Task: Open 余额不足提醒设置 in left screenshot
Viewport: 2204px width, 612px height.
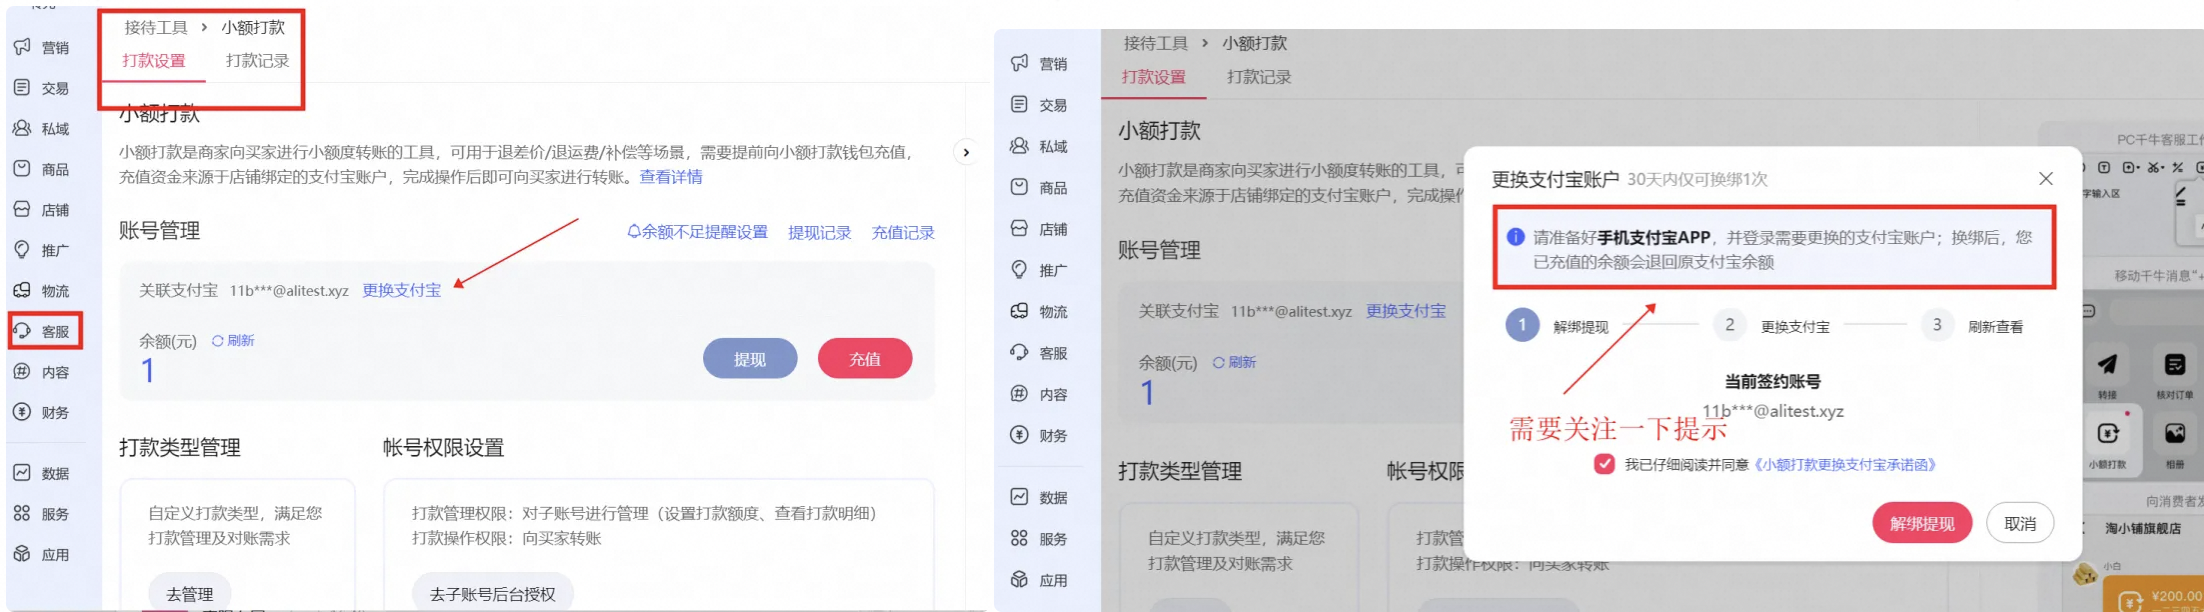Action: (697, 232)
